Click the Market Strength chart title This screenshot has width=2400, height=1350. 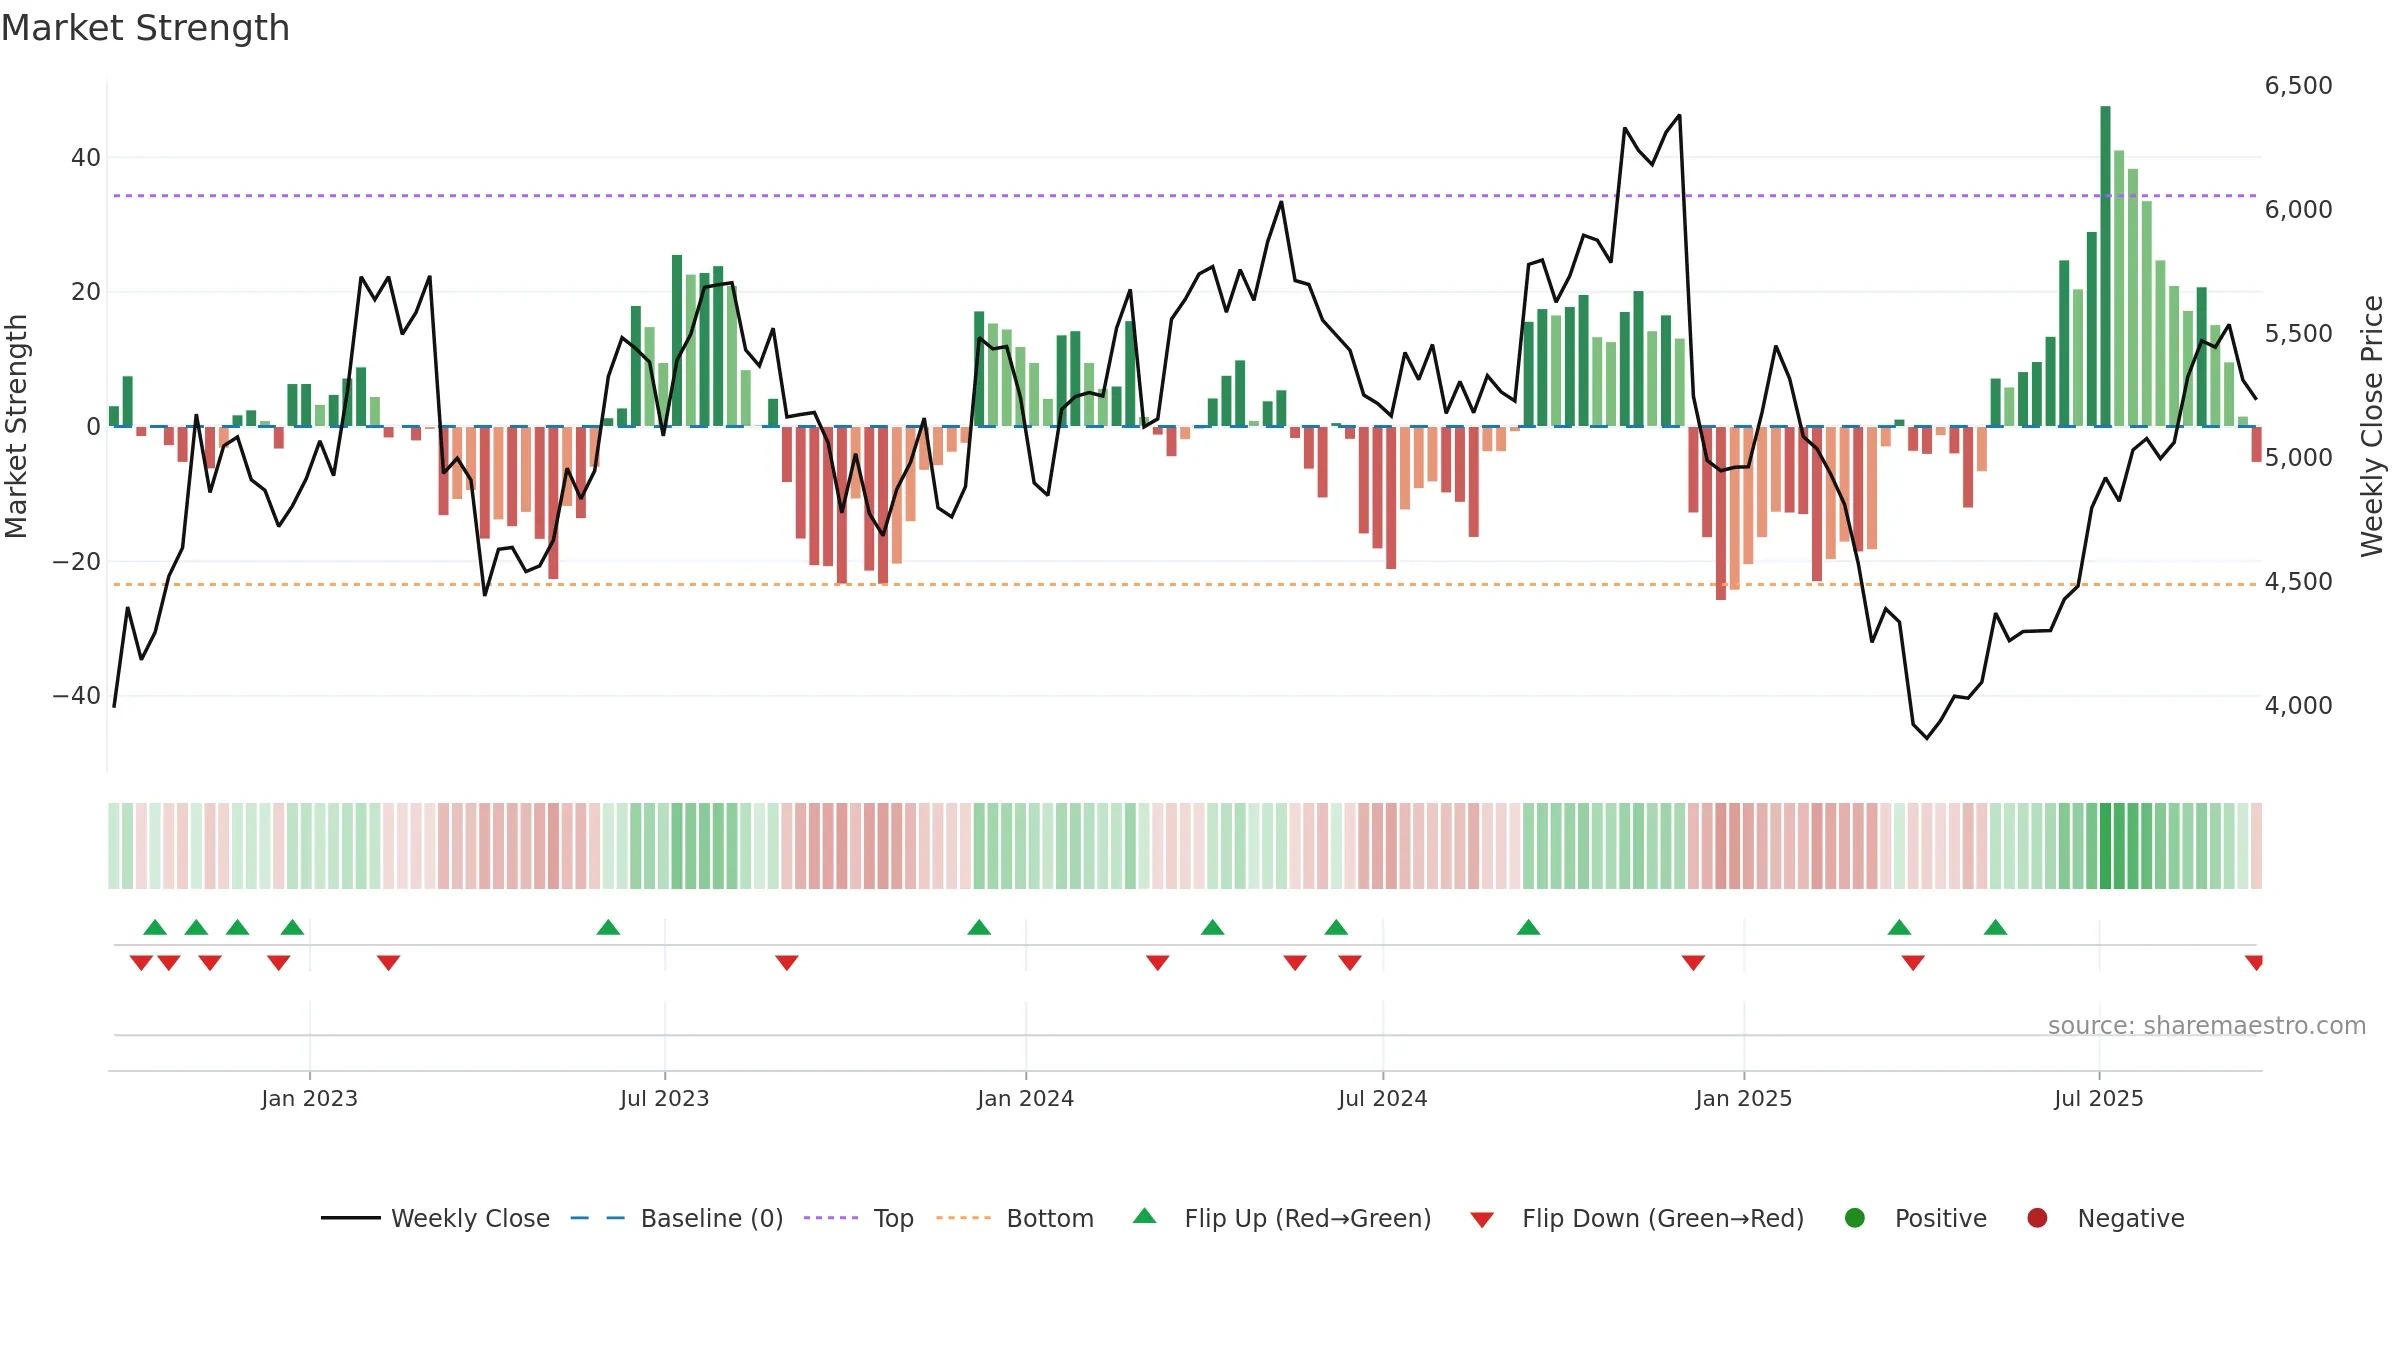(146, 28)
